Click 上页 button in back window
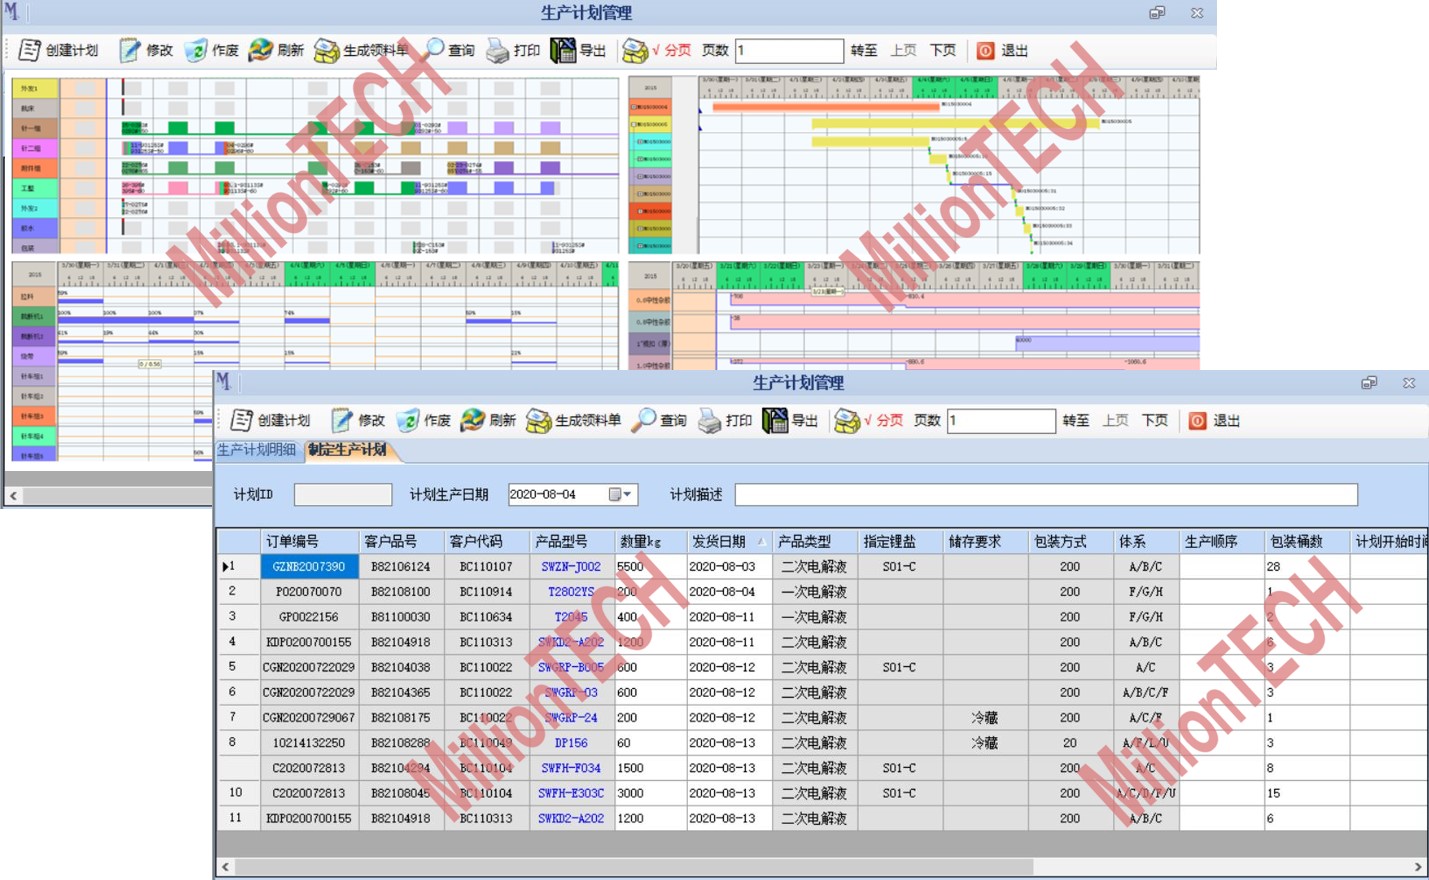1429x880 pixels. tap(904, 50)
